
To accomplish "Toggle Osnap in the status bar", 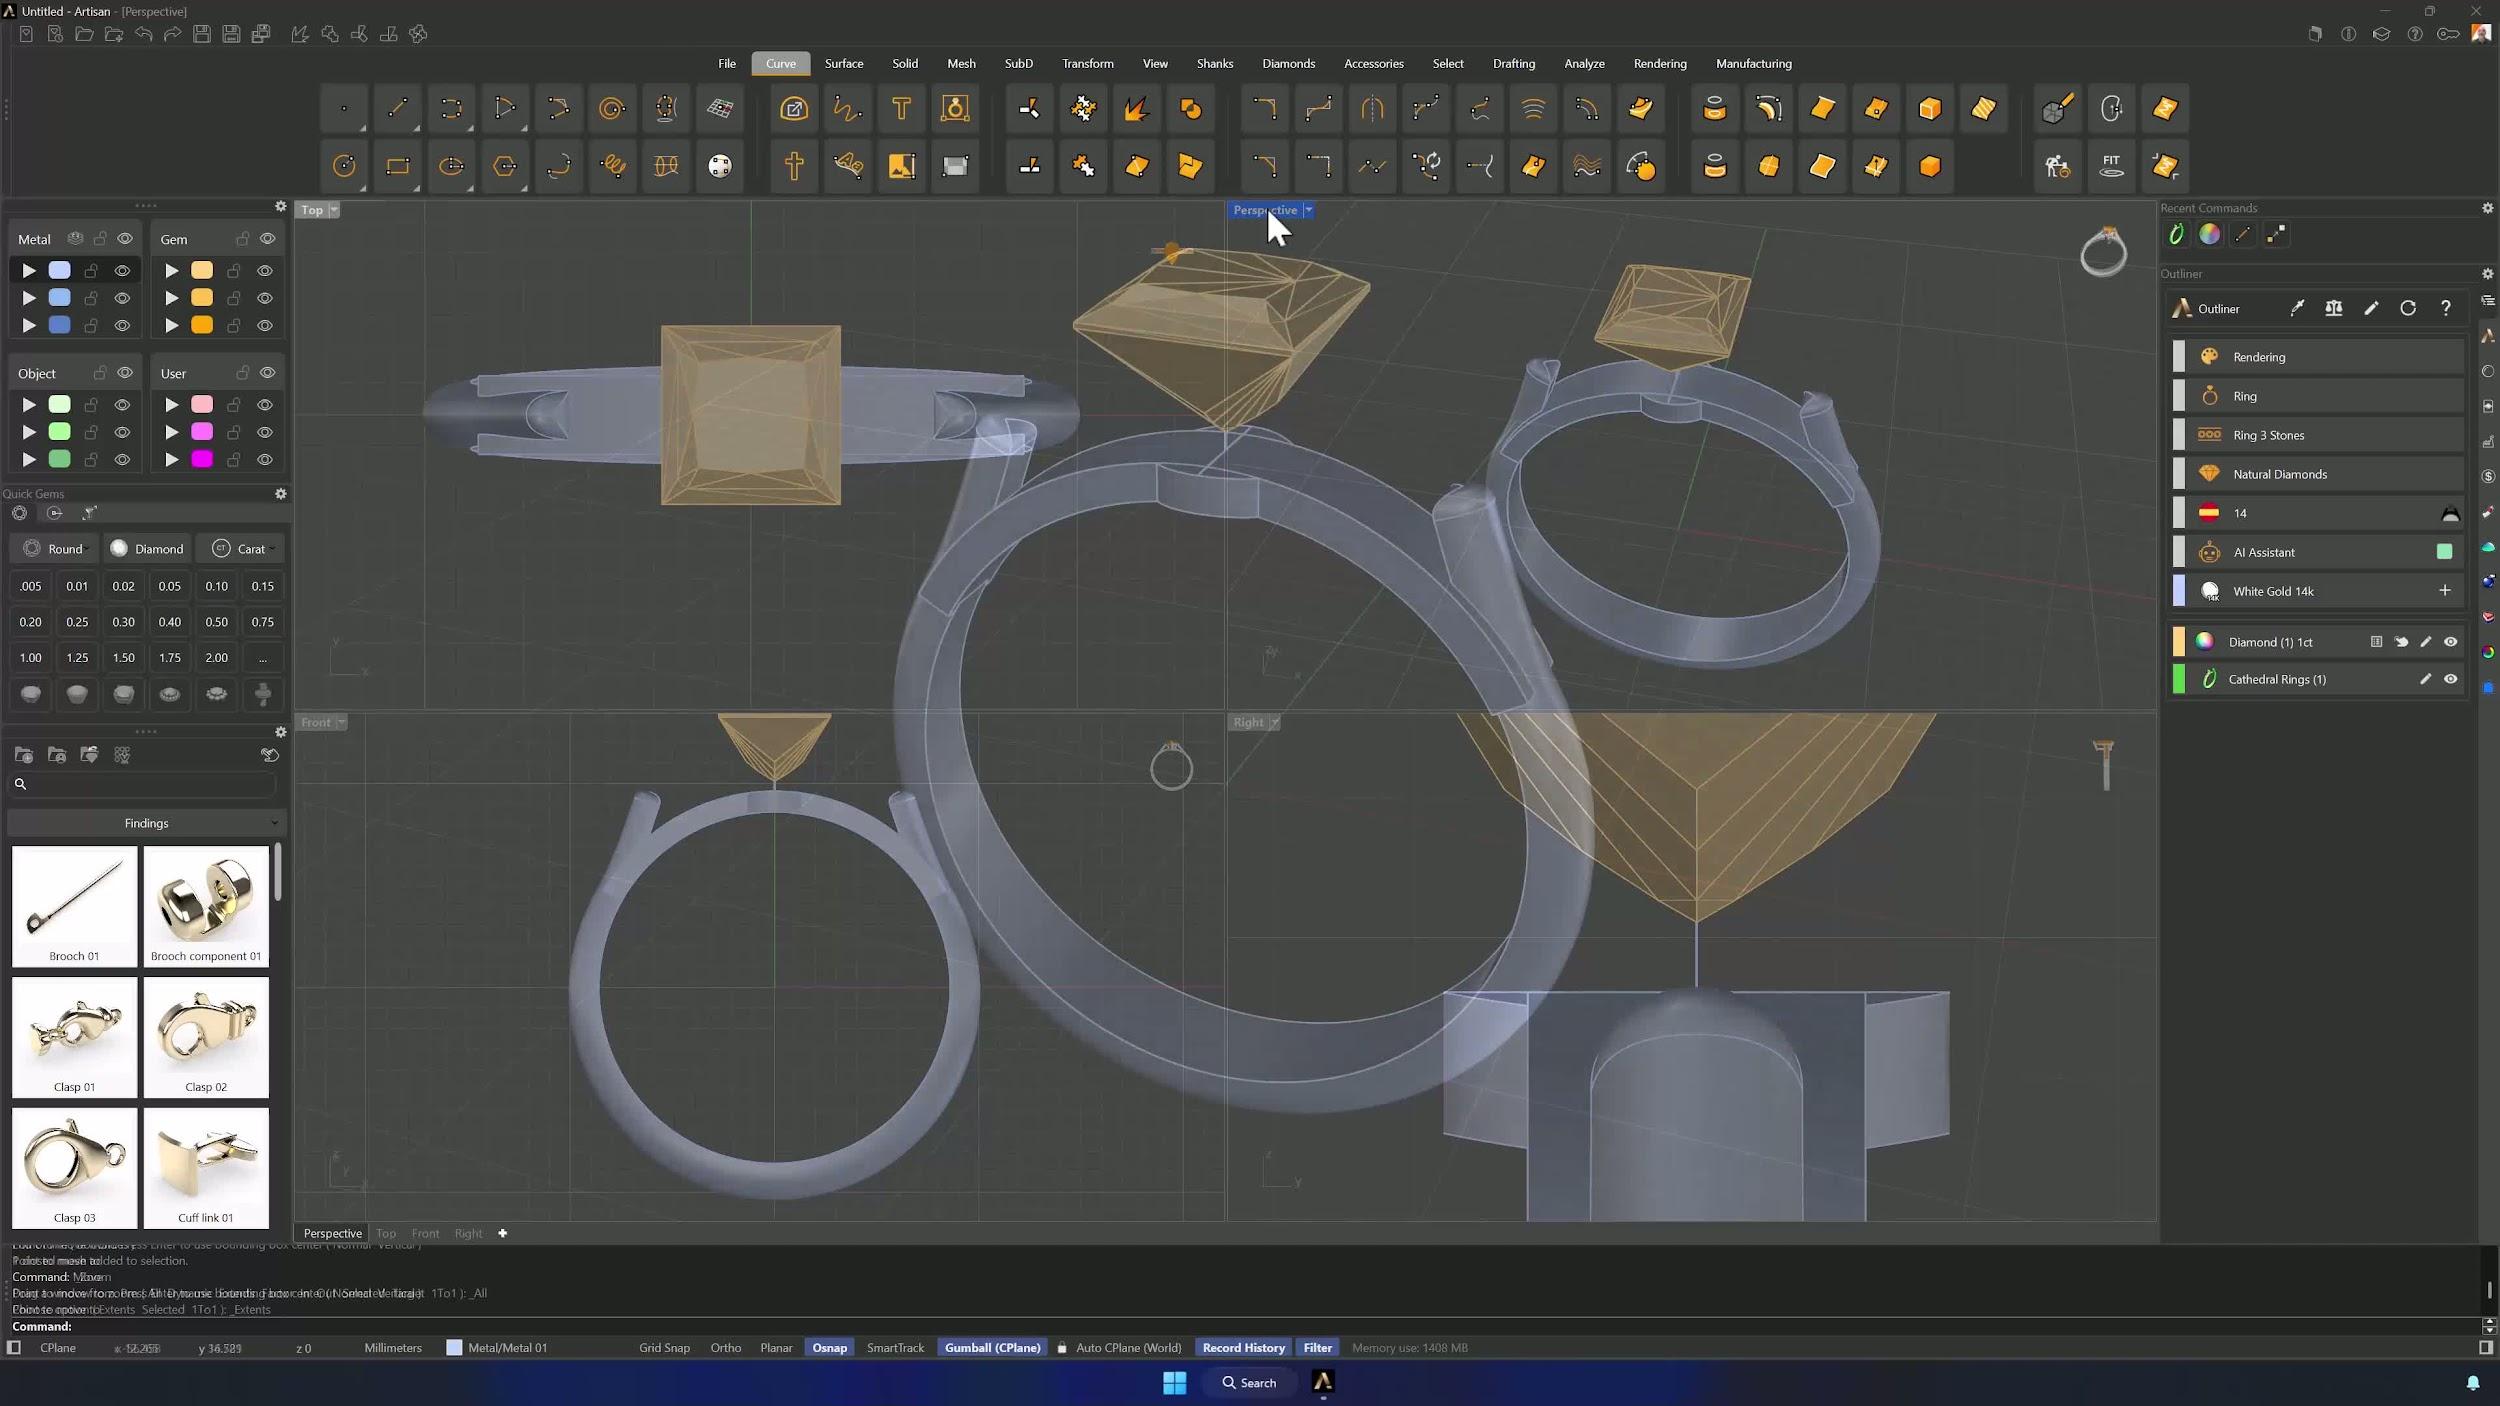I will [829, 1348].
